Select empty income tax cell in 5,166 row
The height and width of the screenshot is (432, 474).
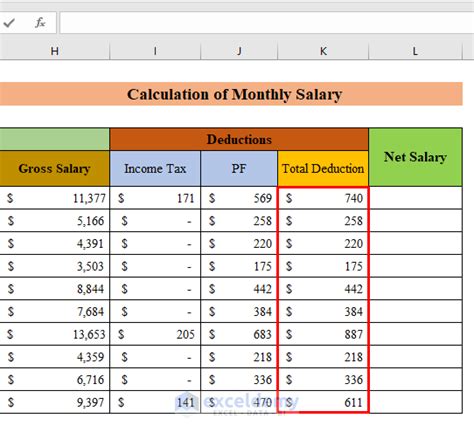[155, 221]
